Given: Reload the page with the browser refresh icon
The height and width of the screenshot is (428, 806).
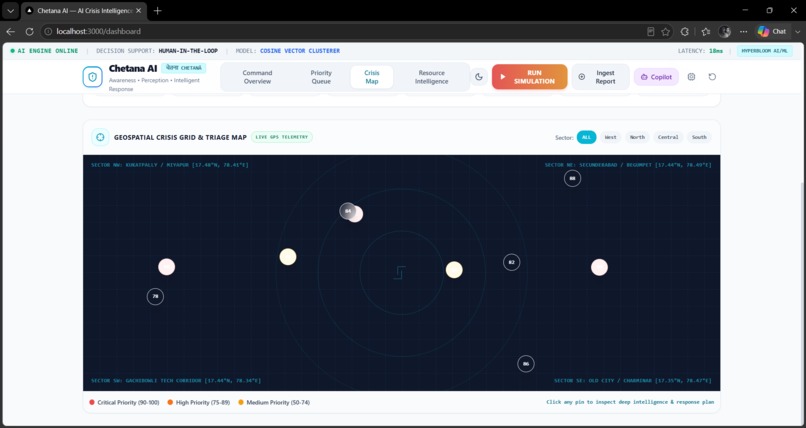Looking at the screenshot, I should [29, 31].
